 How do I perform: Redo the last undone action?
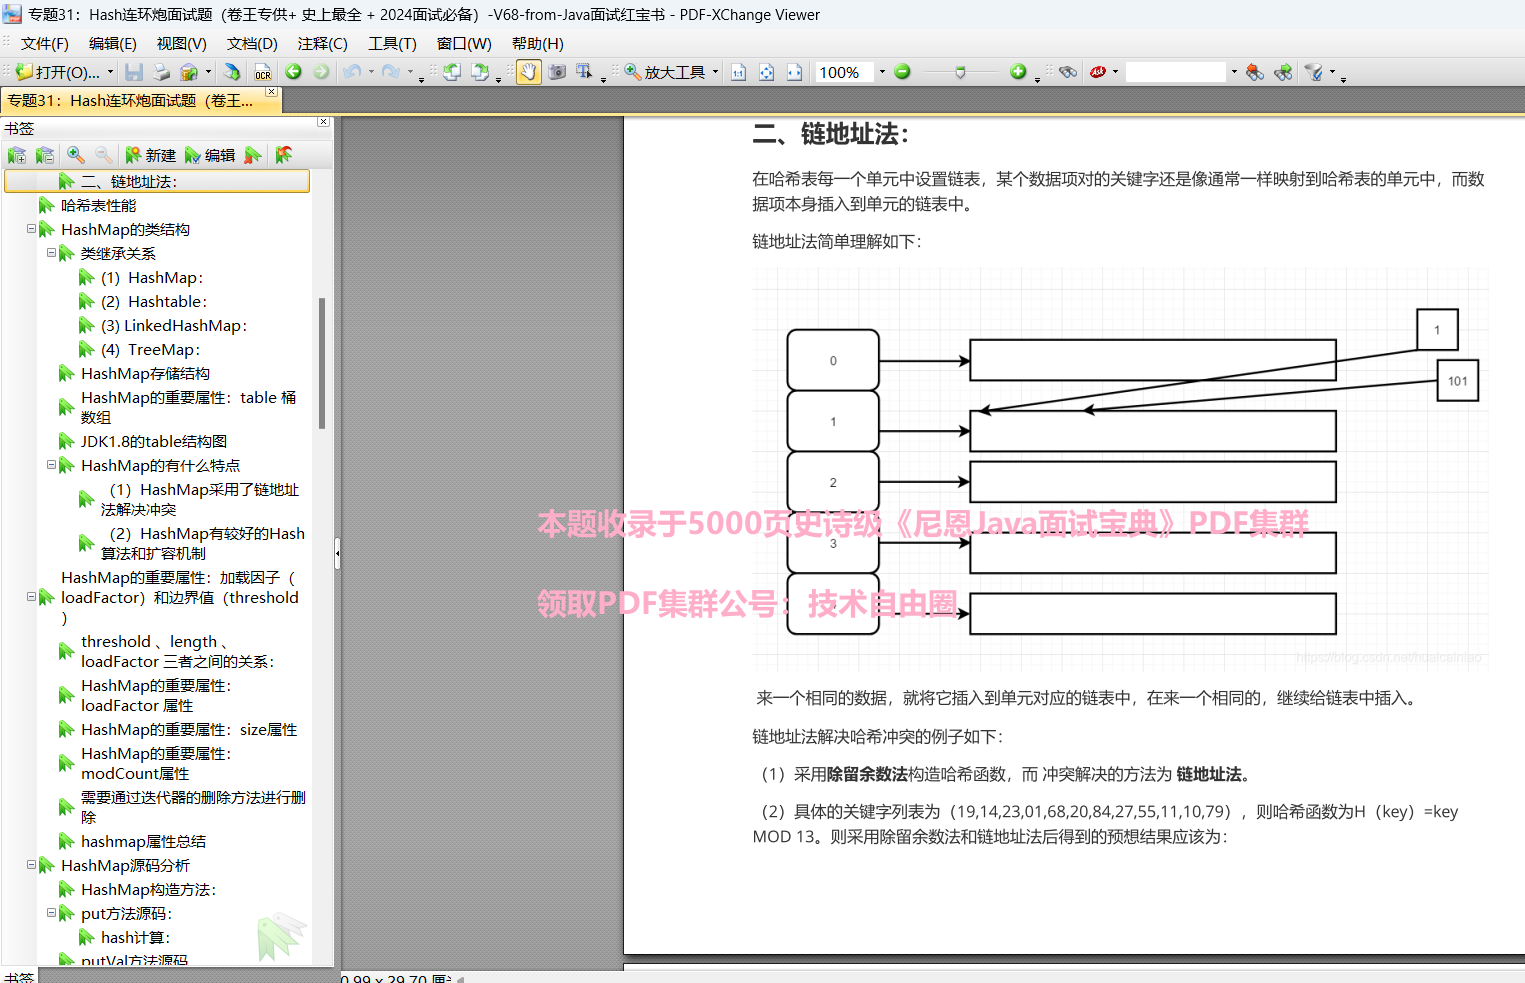[391, 72]
